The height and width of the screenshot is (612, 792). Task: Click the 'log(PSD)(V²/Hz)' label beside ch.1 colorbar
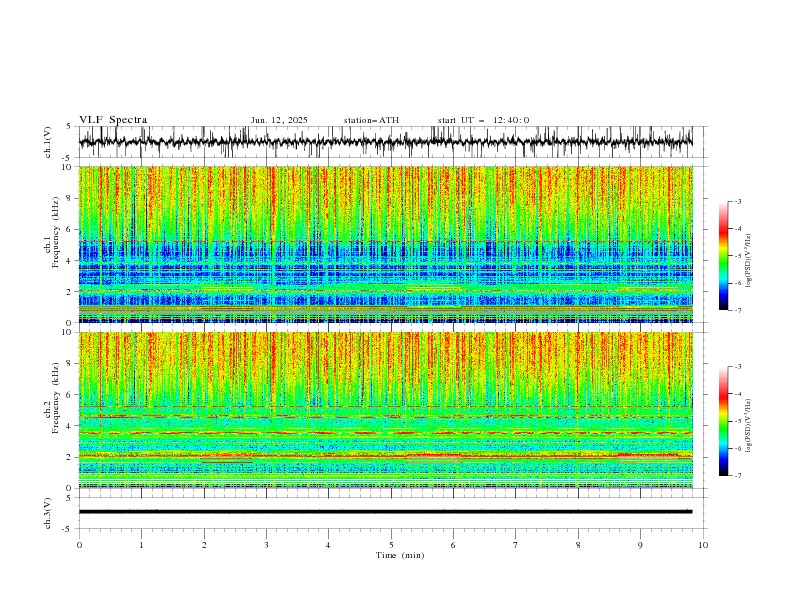pyautogui.click(x=749, y=261)
